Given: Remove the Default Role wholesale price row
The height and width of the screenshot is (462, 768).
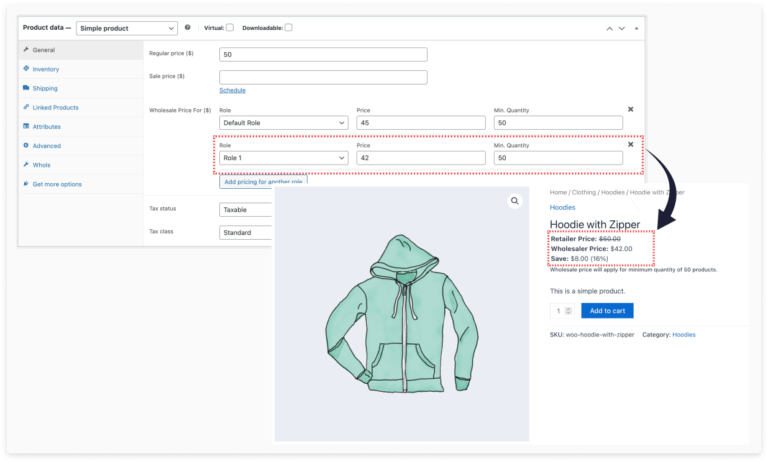Looking at the screenshot, I should click(x=630, y=109).
